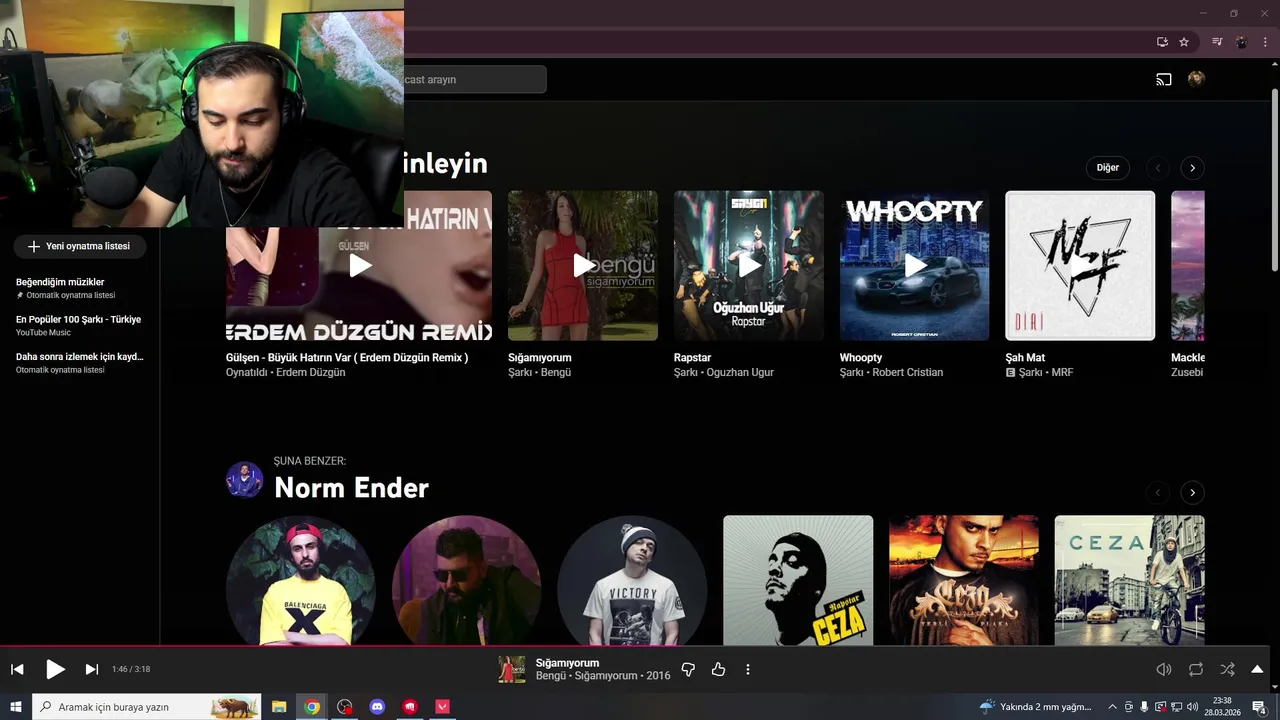The height and width of the screenshot is (720, 1280).
Task: Click Yeni oynatma listesi button
Action: (x=80, y=246)
